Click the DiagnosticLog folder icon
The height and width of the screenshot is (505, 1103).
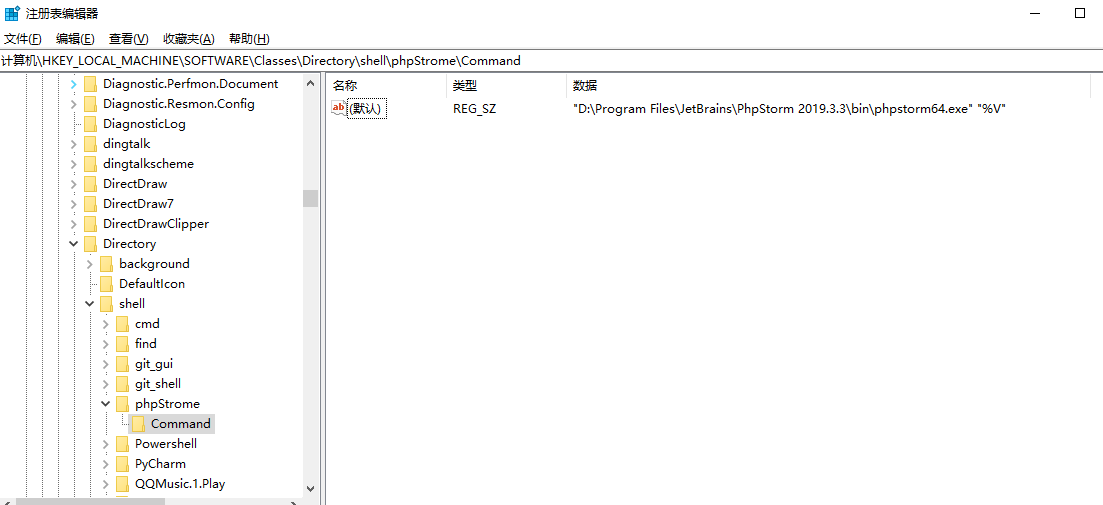[90, 124]
